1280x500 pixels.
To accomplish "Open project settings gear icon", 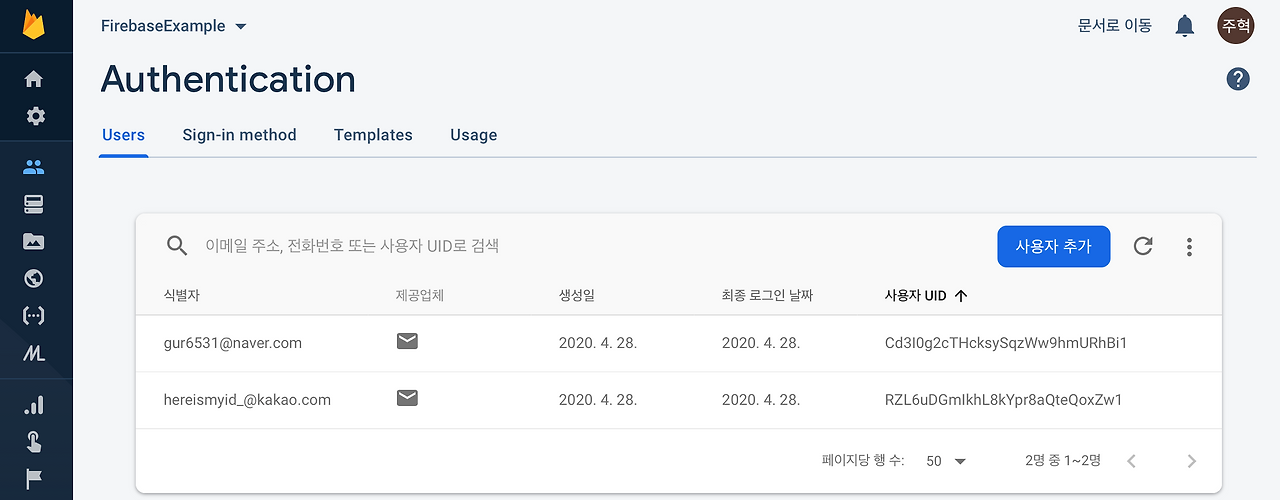I will coord(35,116).
